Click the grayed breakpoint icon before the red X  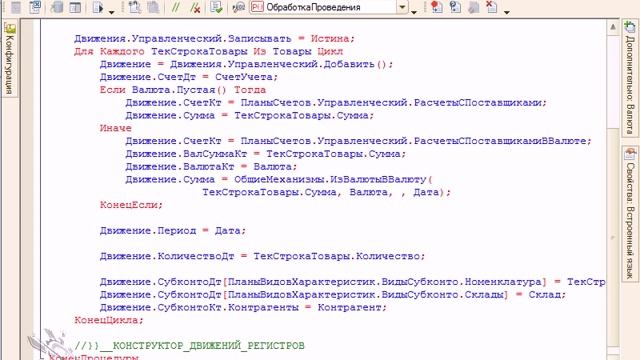[x=473, y=7]
